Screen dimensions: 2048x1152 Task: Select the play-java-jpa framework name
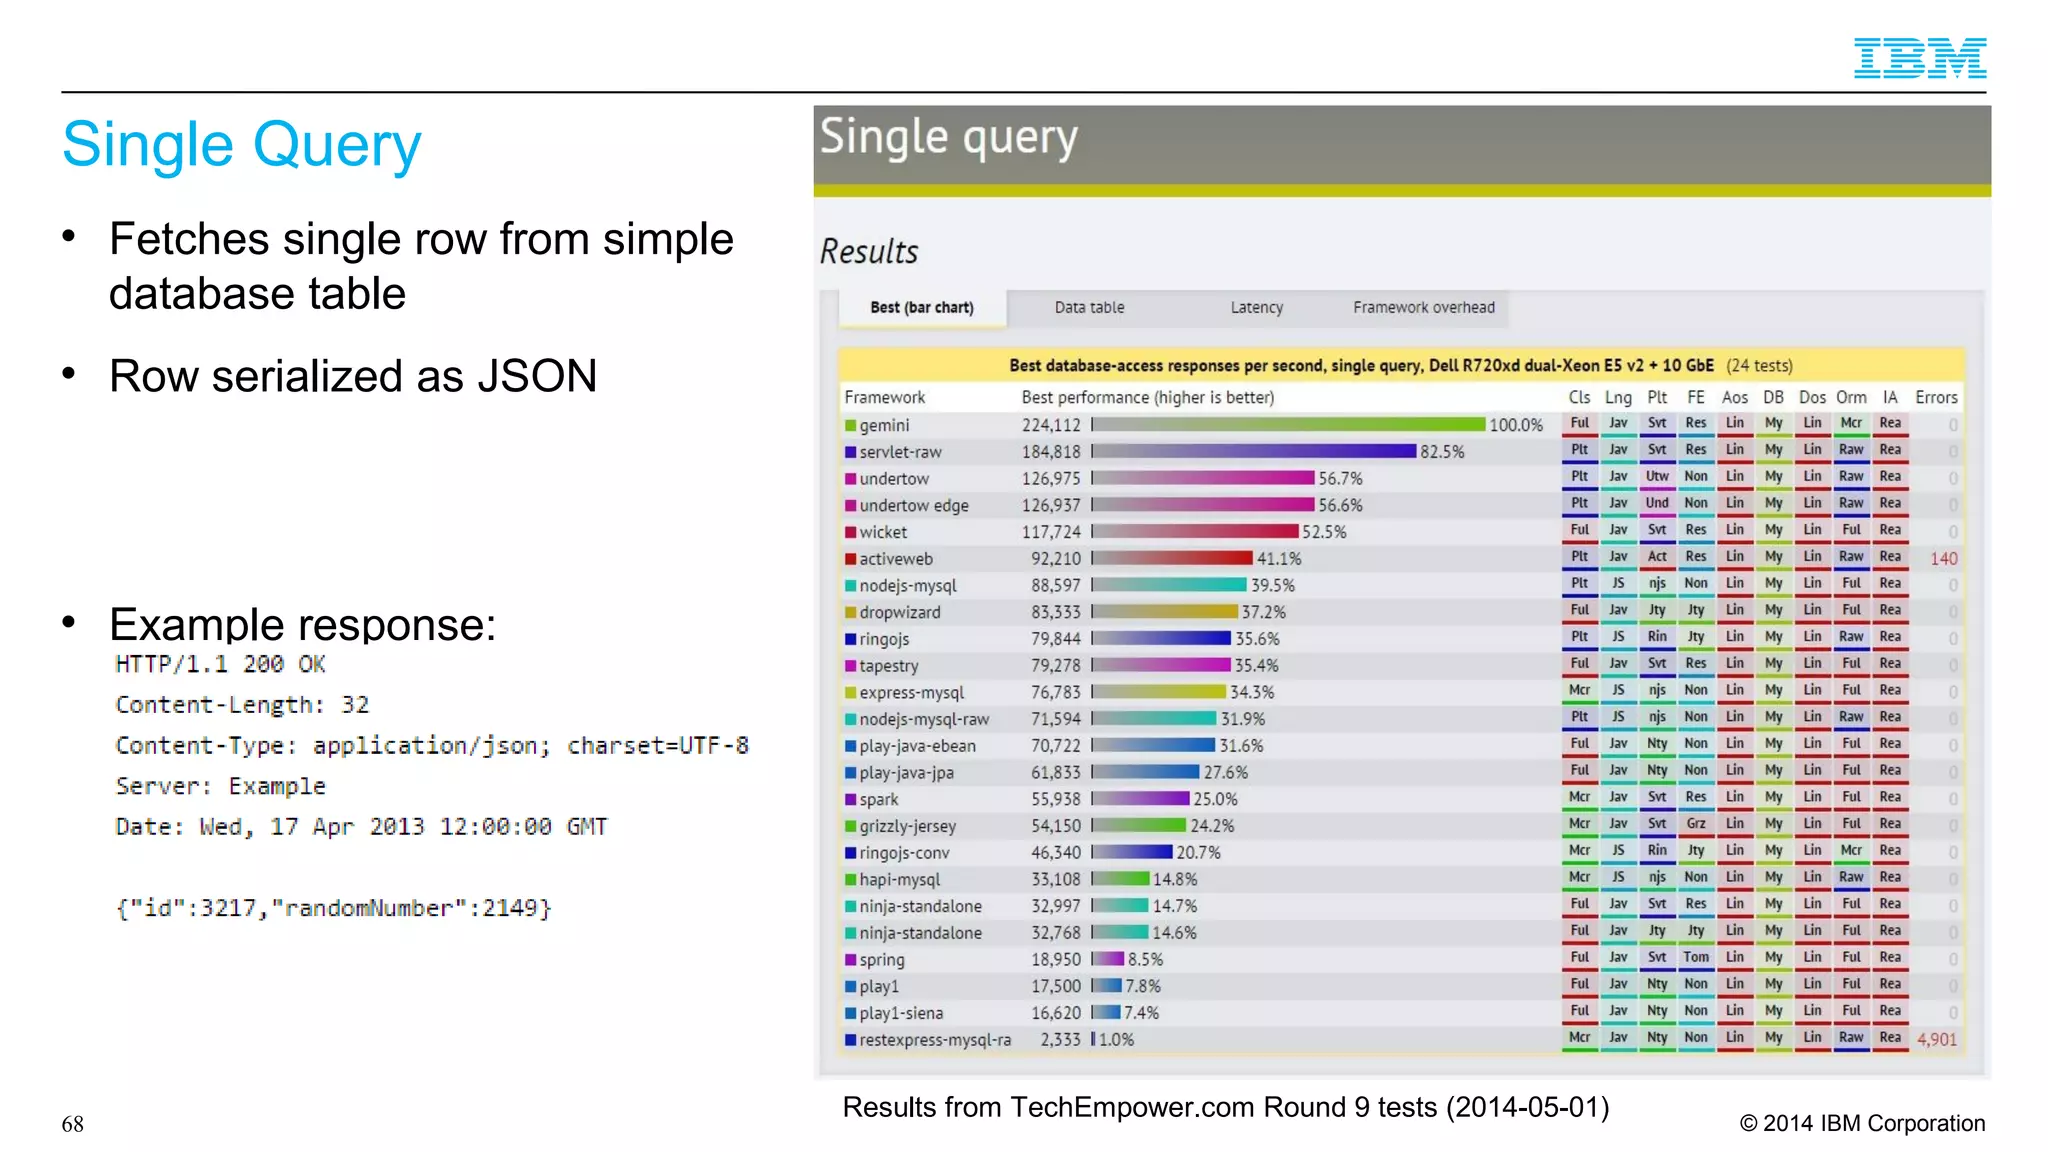click(x=906, y=773)
